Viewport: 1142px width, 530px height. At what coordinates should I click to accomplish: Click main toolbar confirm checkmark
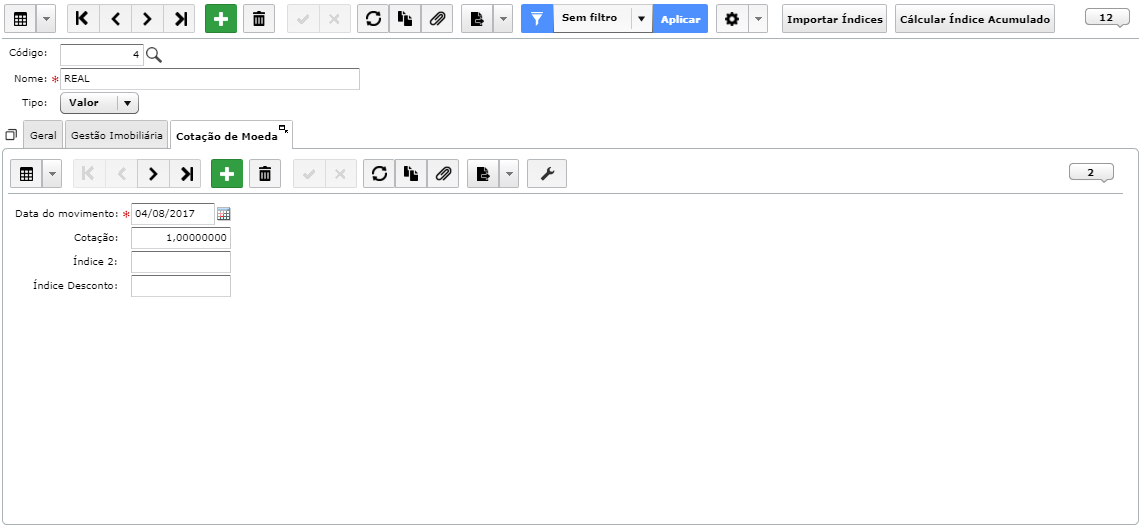[303, 20]
